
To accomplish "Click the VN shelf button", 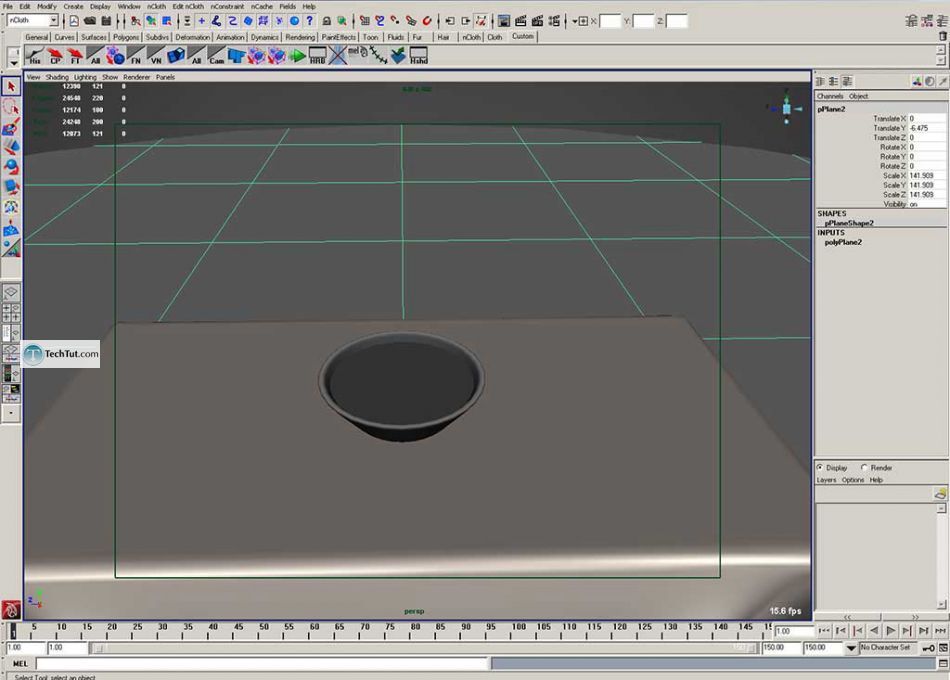I will pos(156,56).
